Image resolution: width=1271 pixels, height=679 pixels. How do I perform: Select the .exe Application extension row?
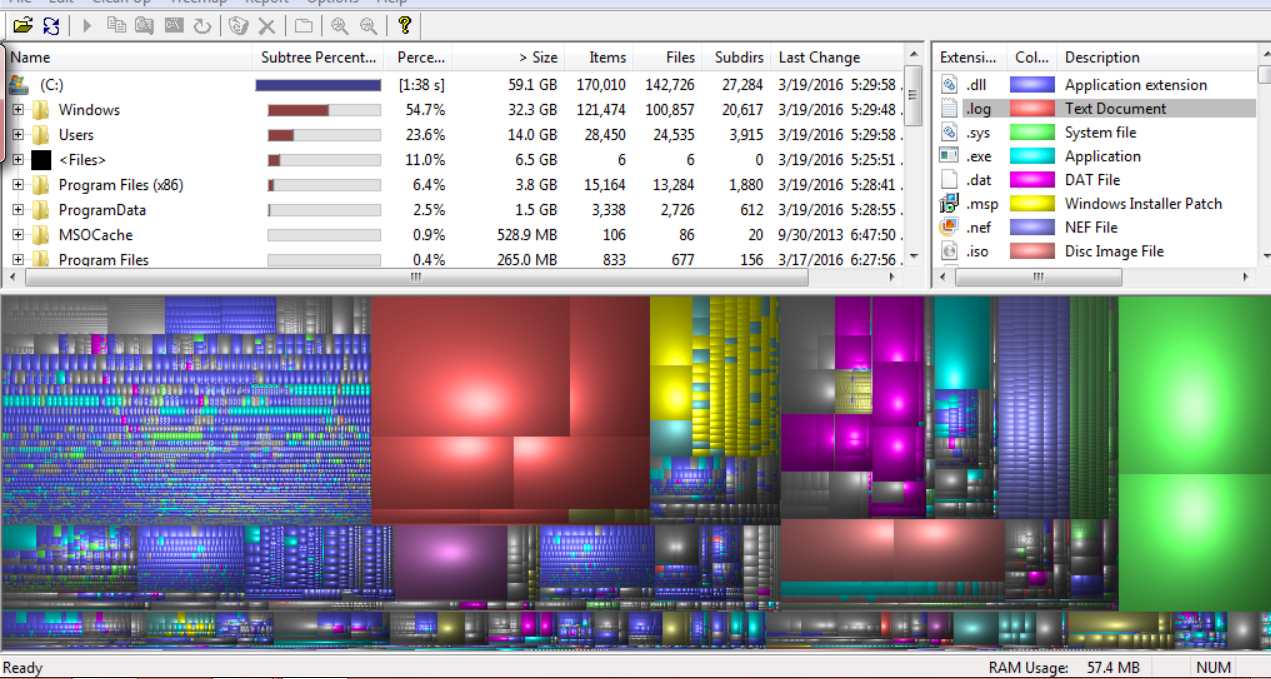coord(1095,156)
